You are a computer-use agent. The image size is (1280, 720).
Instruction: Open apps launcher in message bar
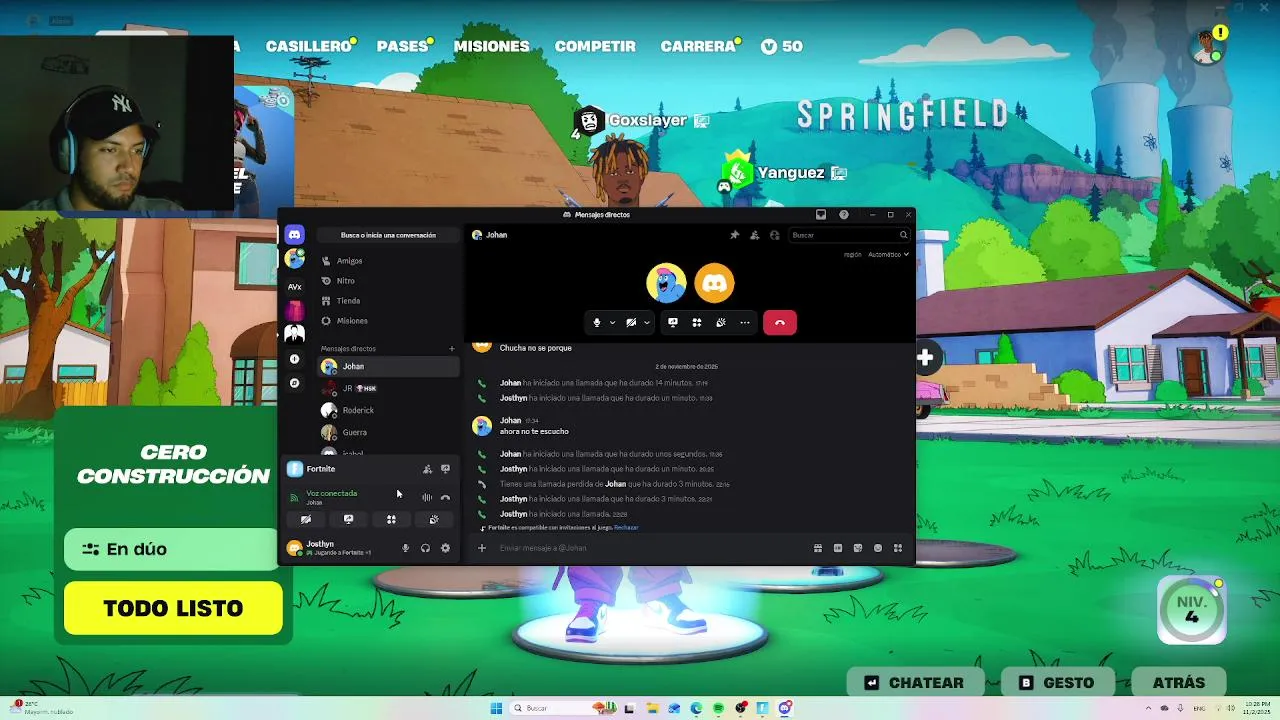tap(898, 548)
